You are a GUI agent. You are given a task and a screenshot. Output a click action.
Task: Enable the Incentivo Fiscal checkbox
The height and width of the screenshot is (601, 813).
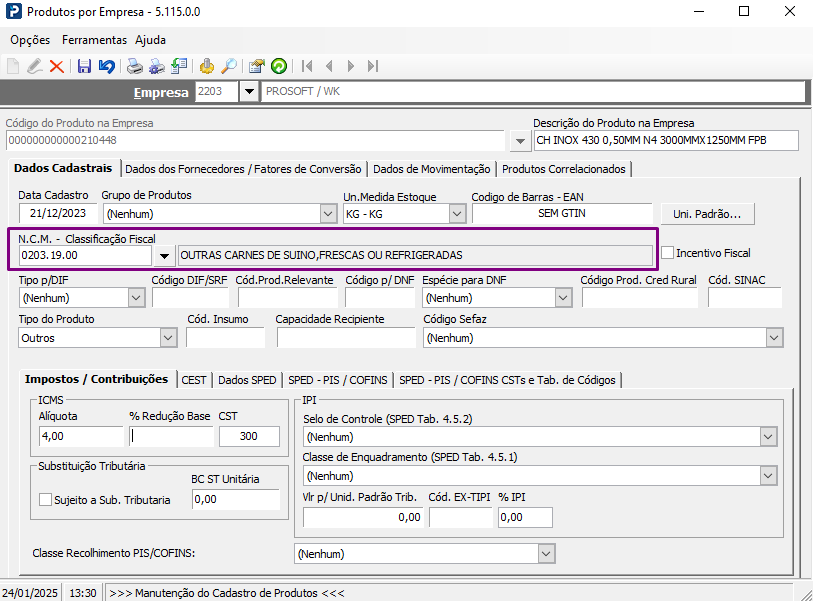(x=668, y=253)
